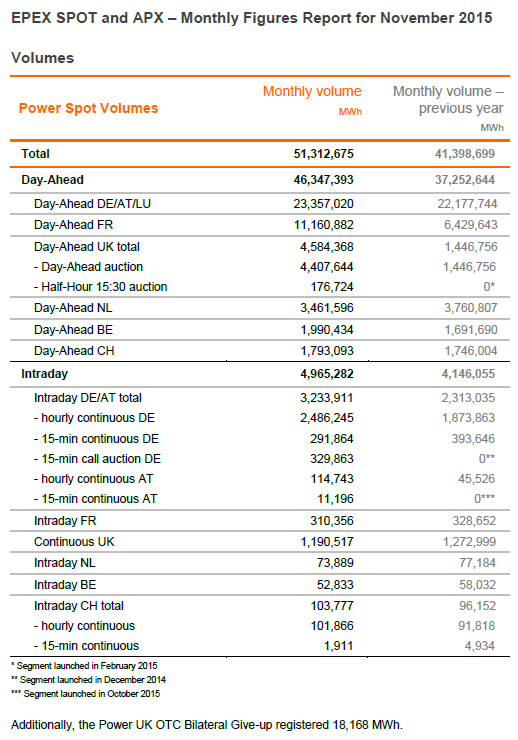Click the Intraday bold row label
This screenshot has width=518, height=740.
point(44,374)
